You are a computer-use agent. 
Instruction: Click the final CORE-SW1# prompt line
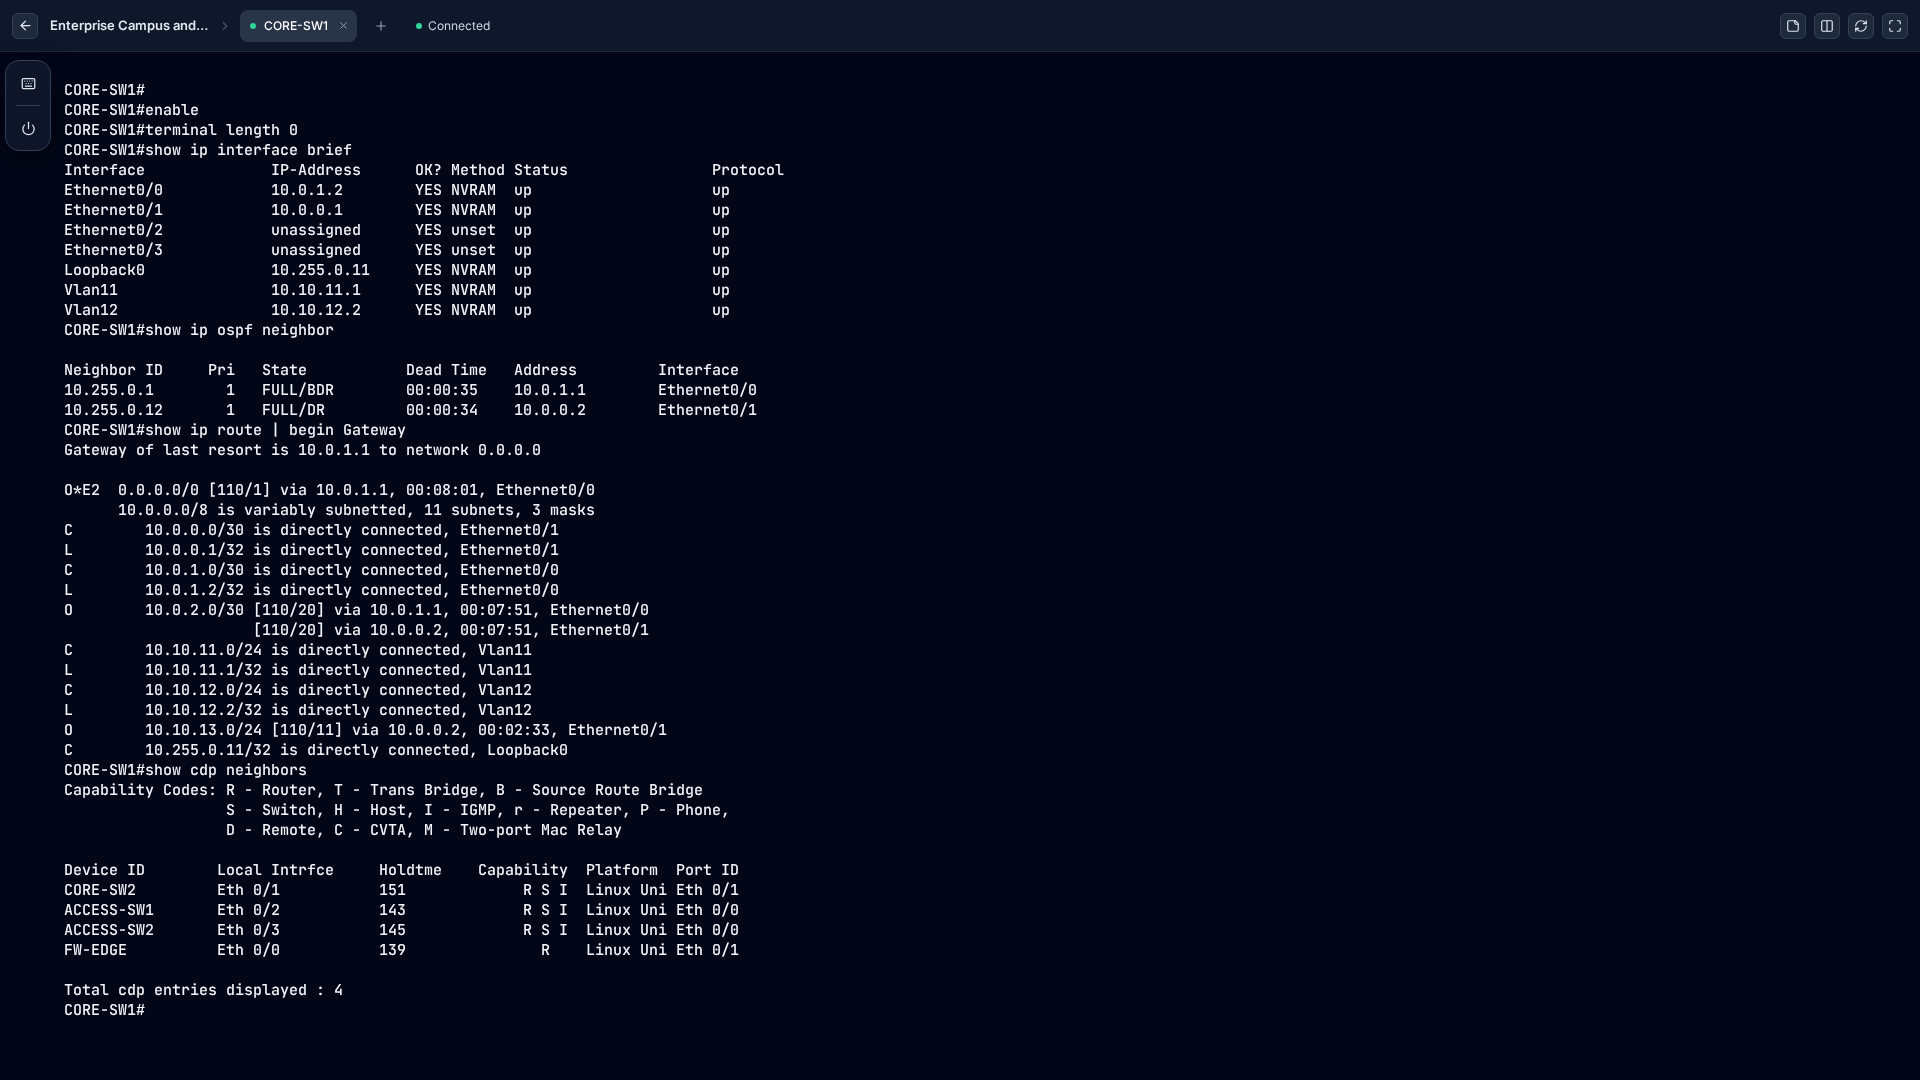point(105,1010)
